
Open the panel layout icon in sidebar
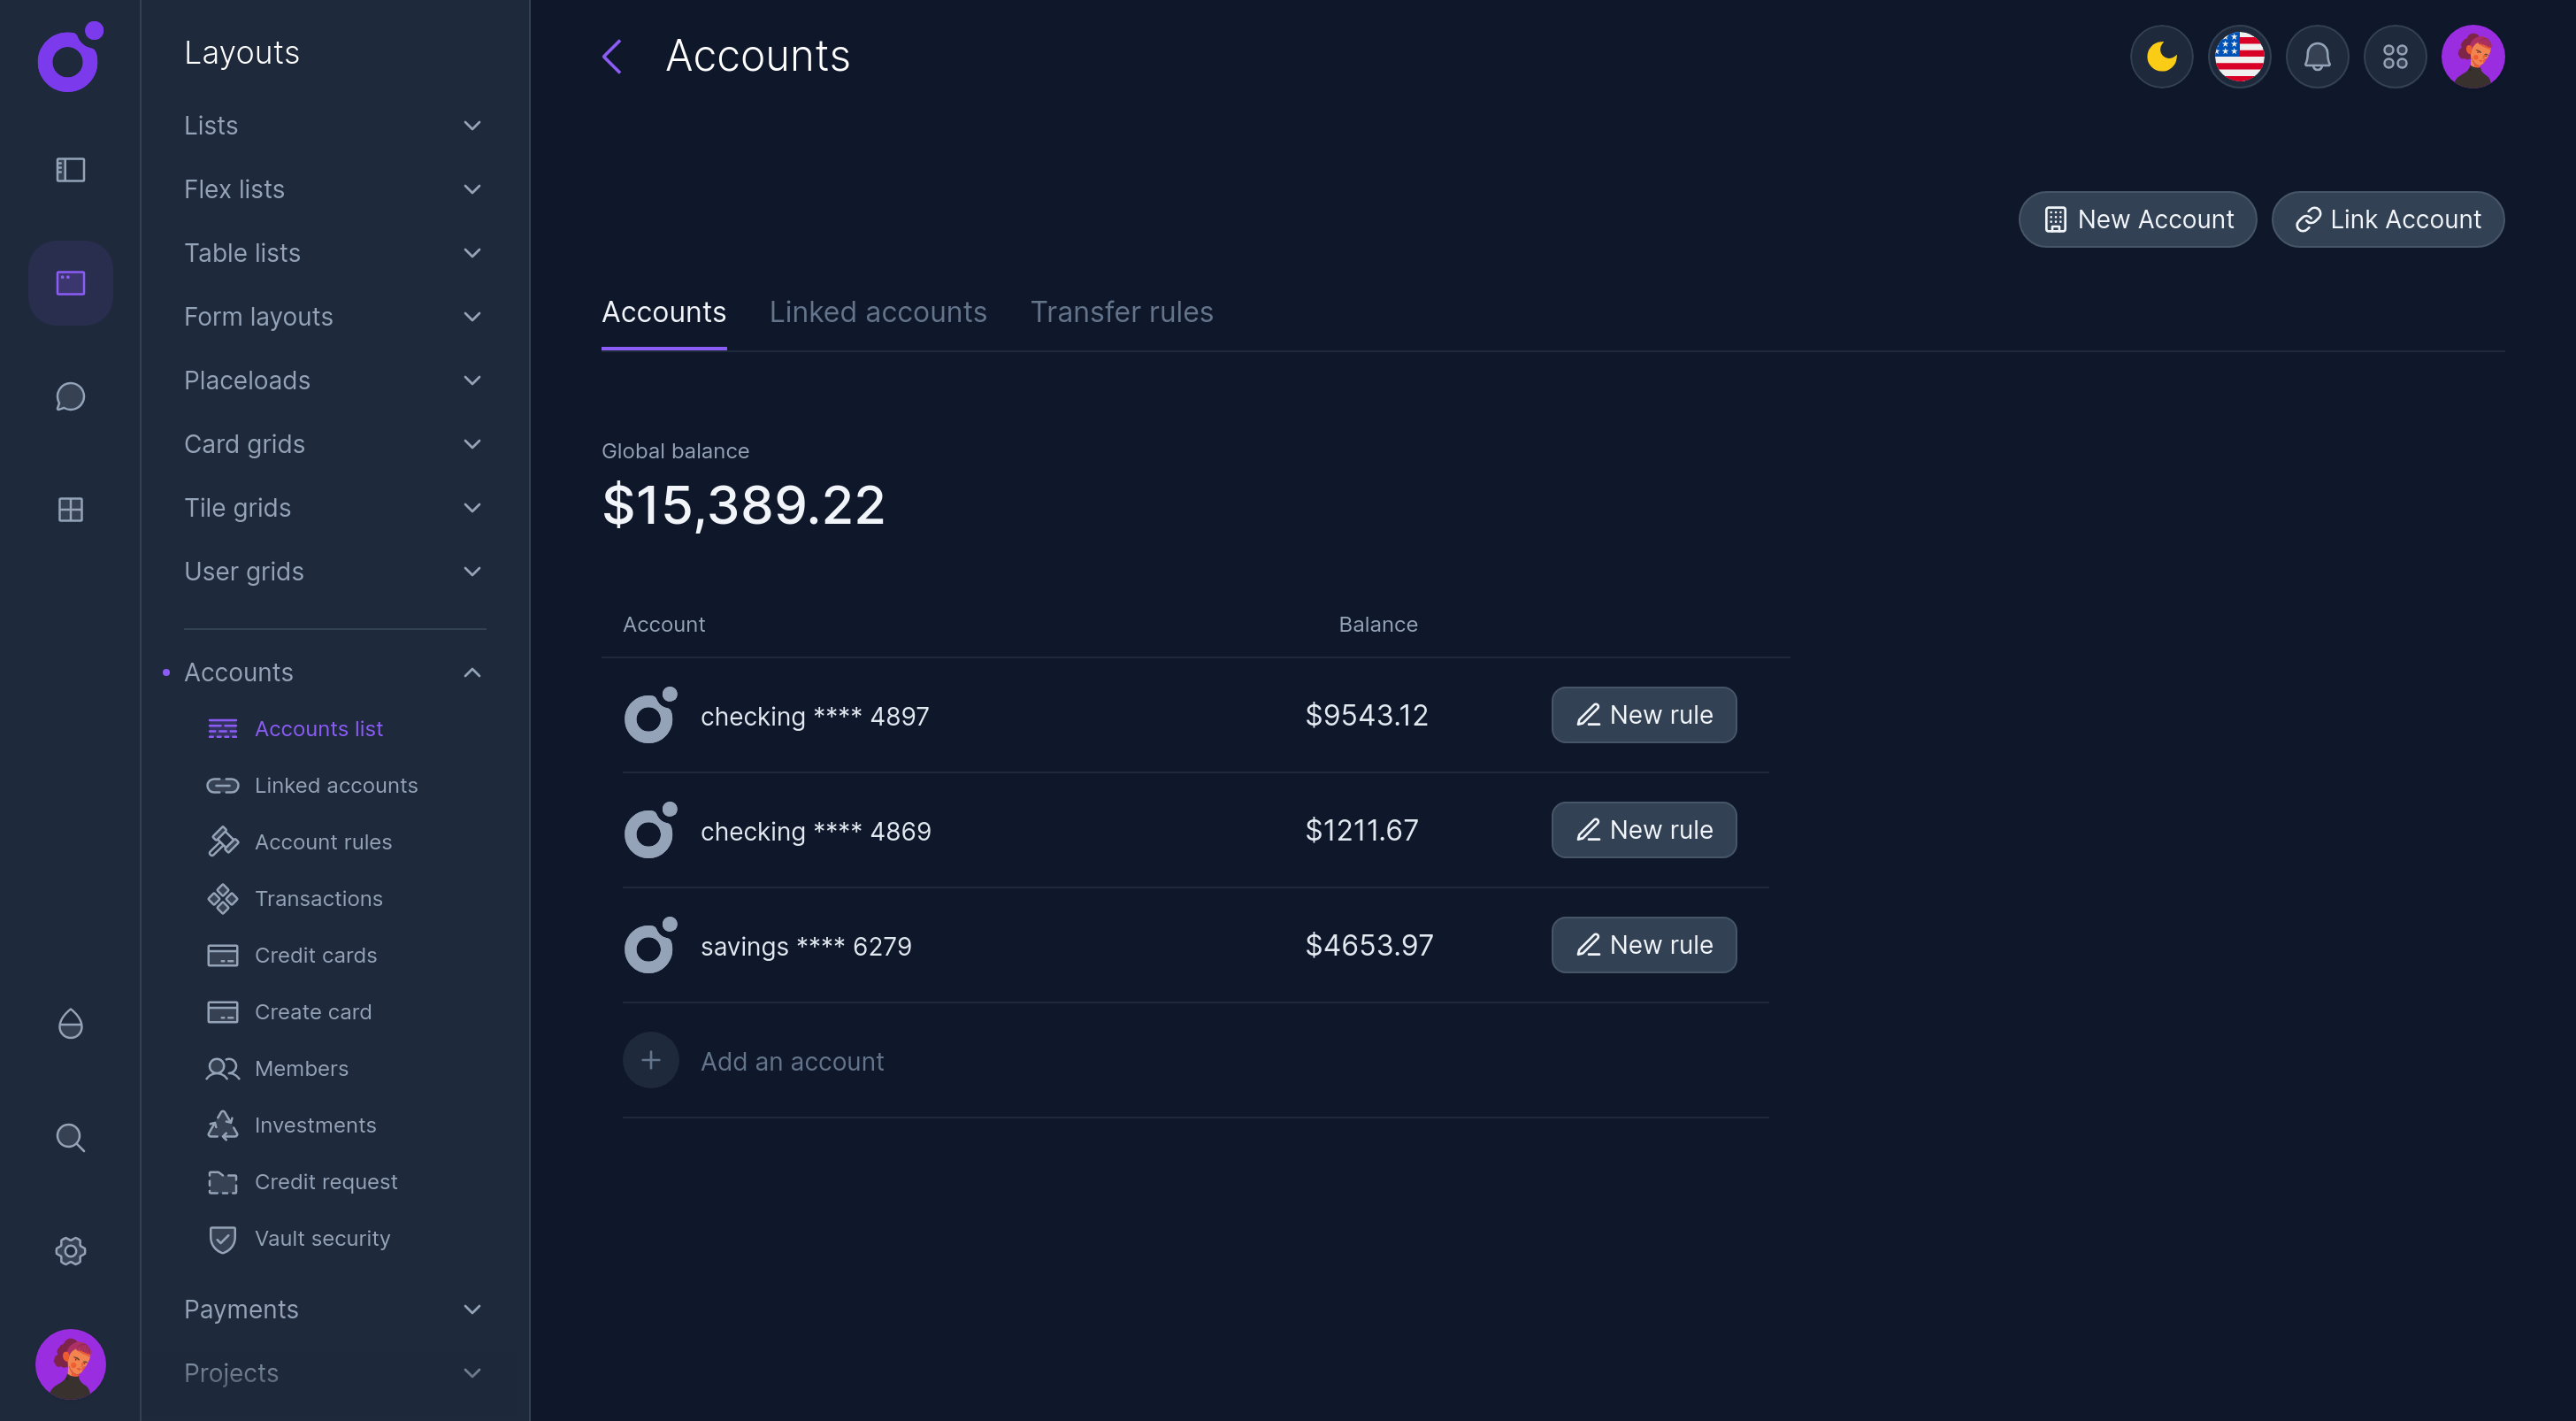70,170
